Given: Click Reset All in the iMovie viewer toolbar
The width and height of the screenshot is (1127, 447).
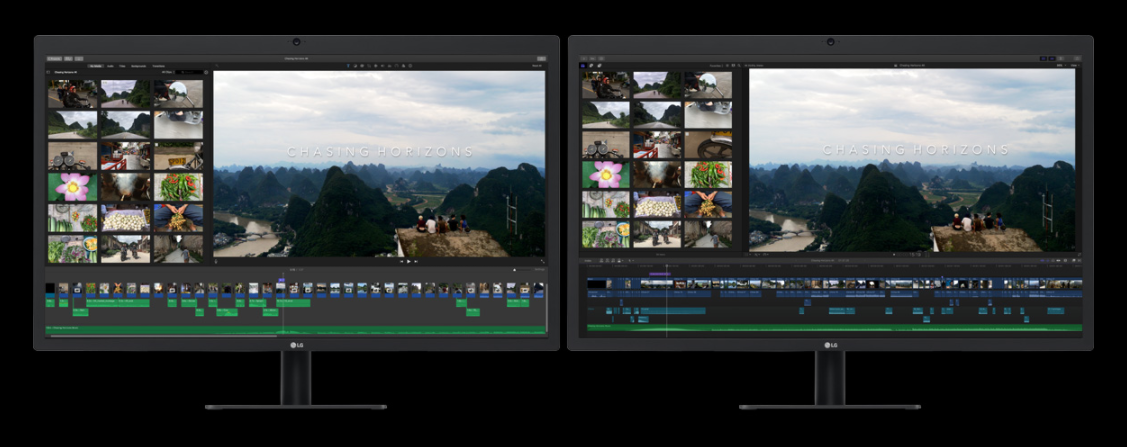Looking at the screenshot, I should click(538, 66).
